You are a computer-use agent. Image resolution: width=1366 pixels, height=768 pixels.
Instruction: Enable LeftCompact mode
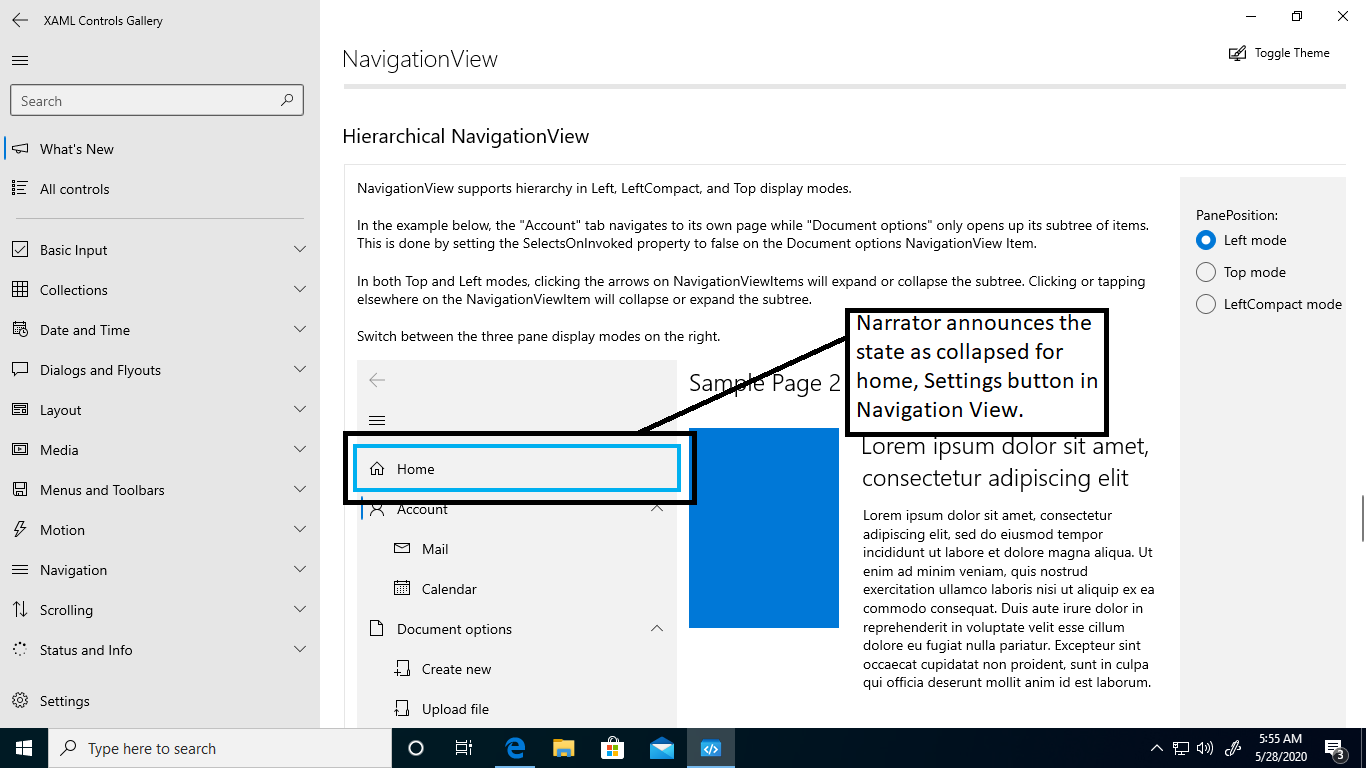click(x=1205, y=303)
